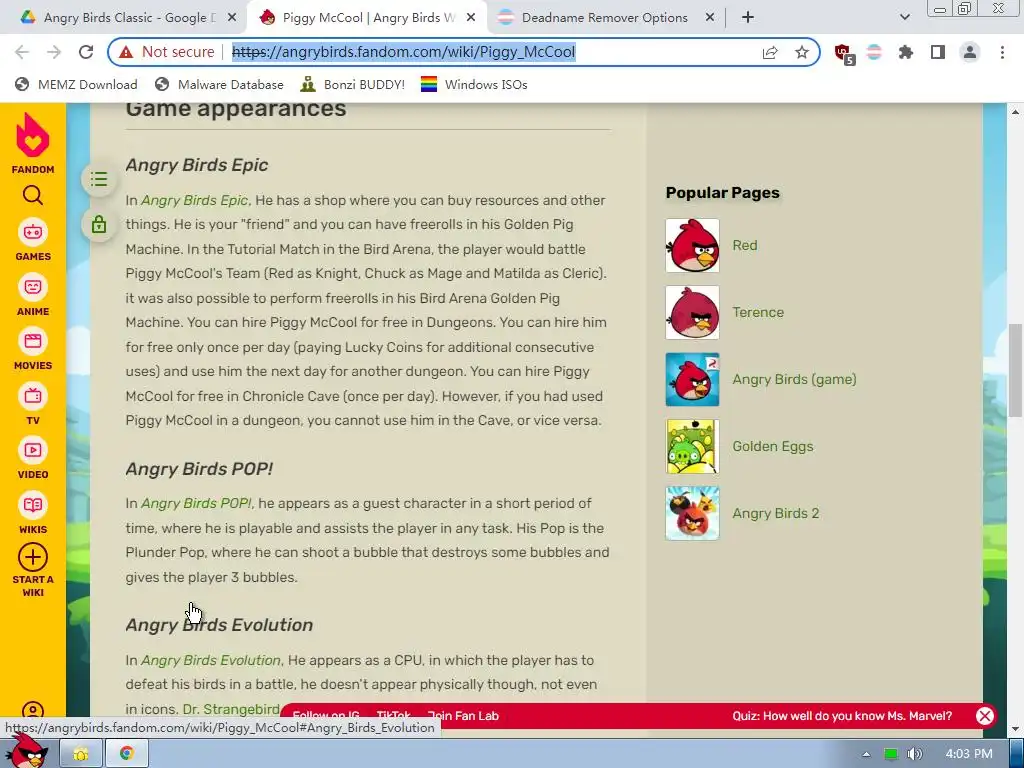1024x768 pixels.
Task: Click the Angry Birds (game) thumbnail
Action: click(x=692, y=379)
